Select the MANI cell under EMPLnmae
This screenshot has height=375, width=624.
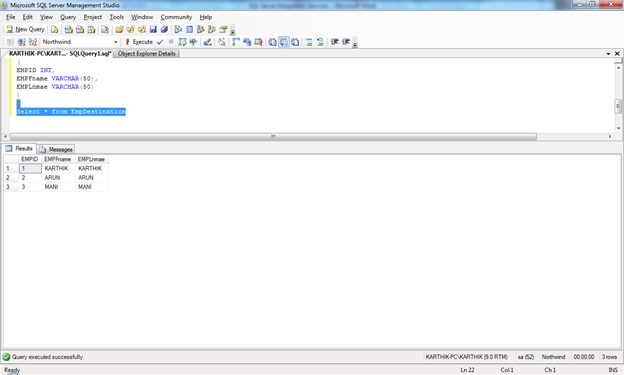(x=92, y=187)
